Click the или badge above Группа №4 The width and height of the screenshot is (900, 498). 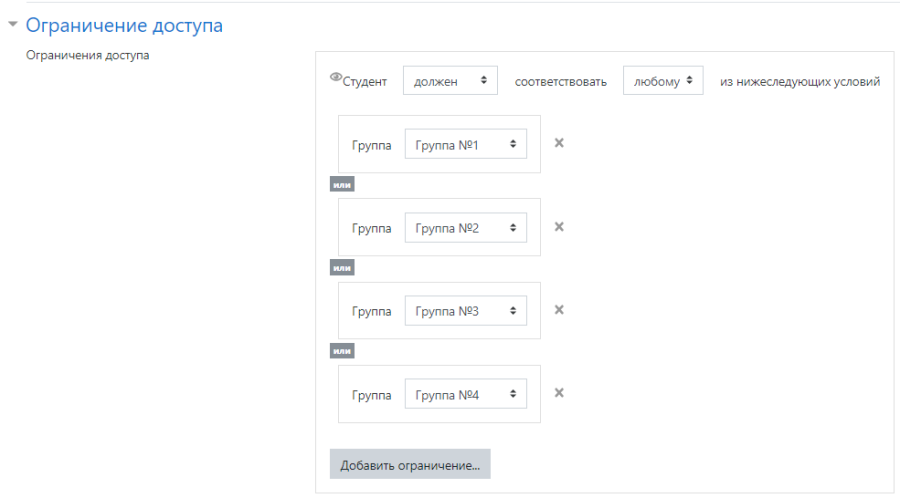343,351
